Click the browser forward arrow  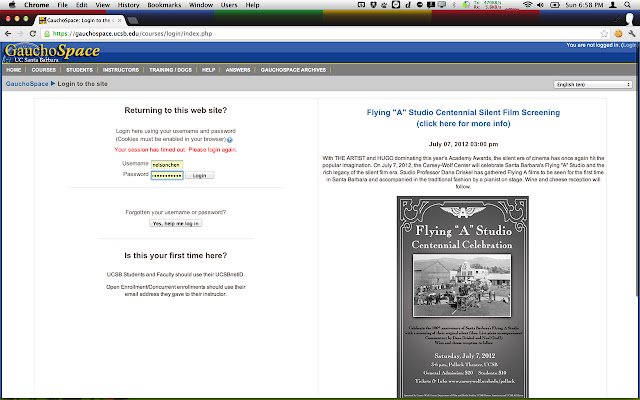coord(20,34)
